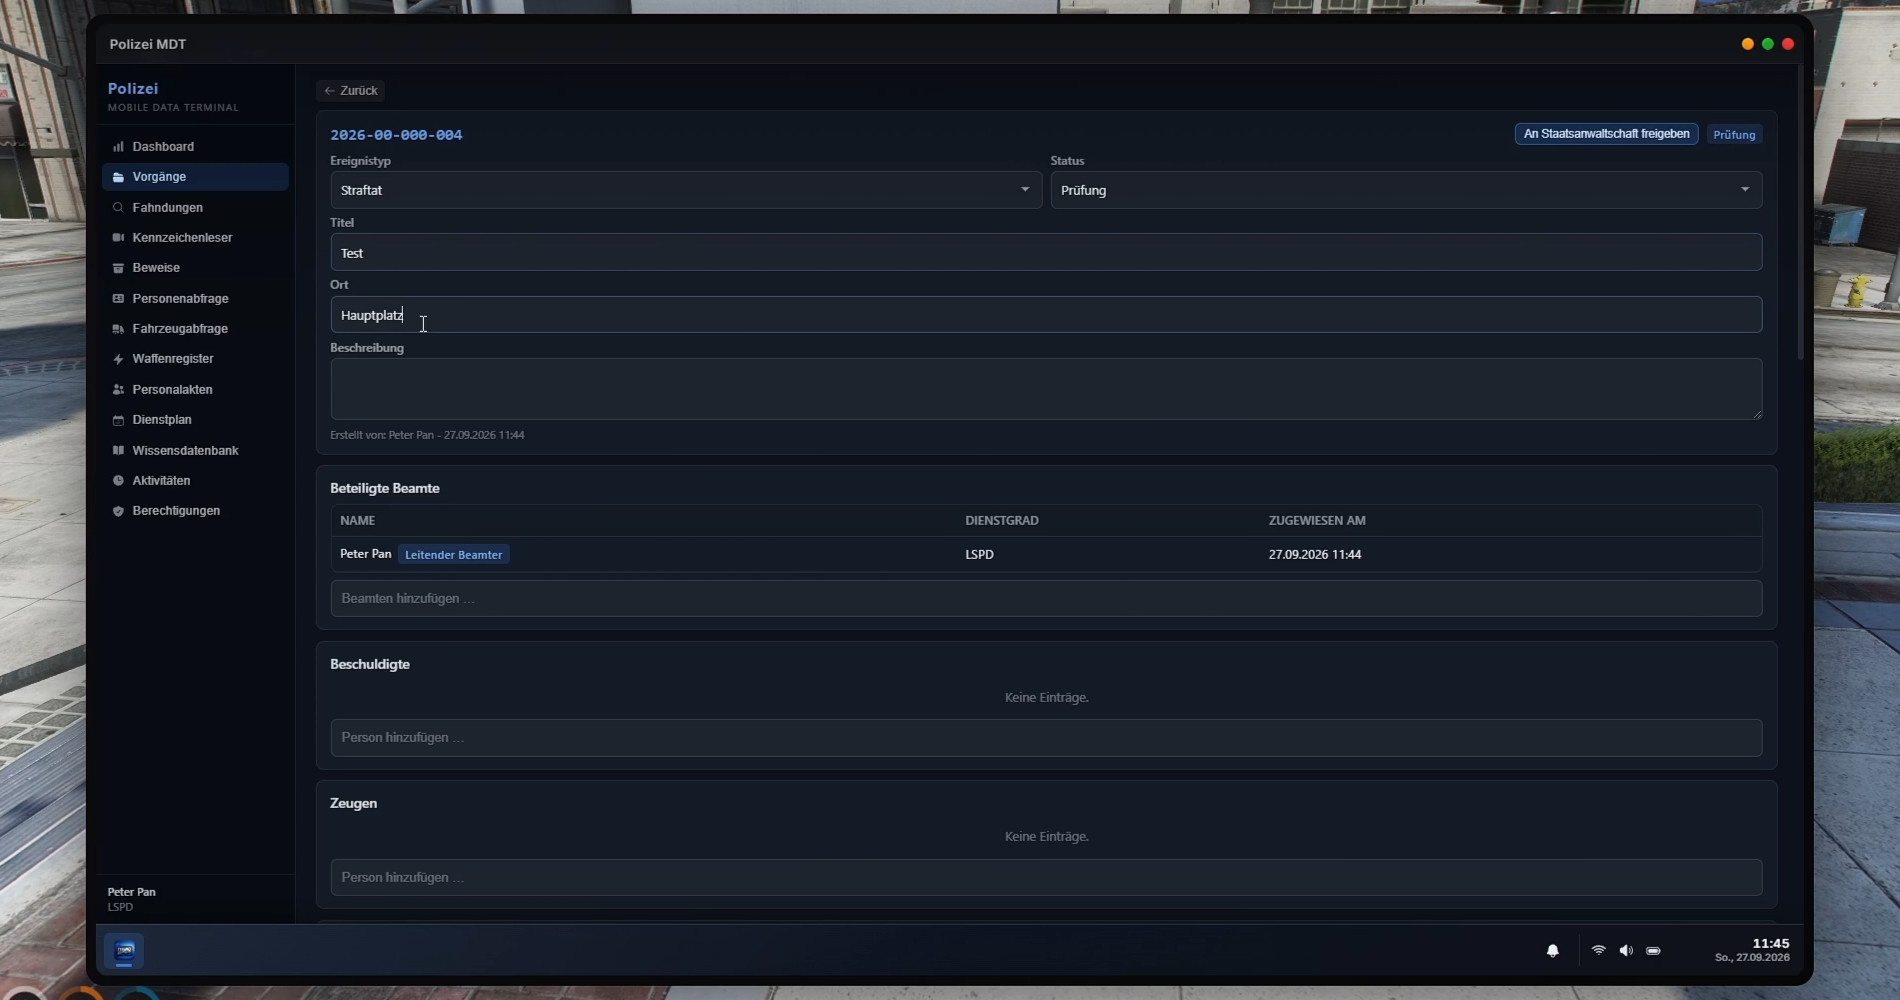Image resolution: width=1900 pixels, height=1000 pixels.
Task: Click the Dashboard bar chart icon
Action: pos(118,147)
